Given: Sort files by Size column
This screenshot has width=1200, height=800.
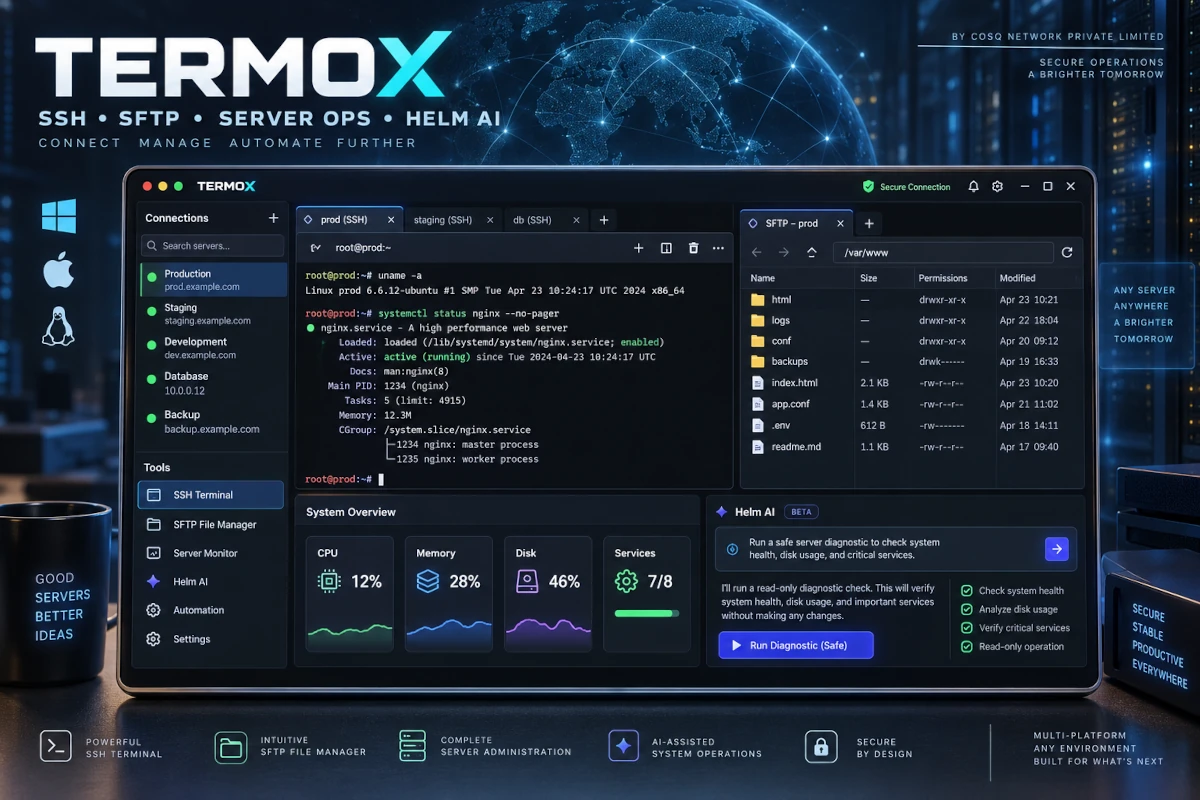Looking at the screenshot, I should (869, 278).
